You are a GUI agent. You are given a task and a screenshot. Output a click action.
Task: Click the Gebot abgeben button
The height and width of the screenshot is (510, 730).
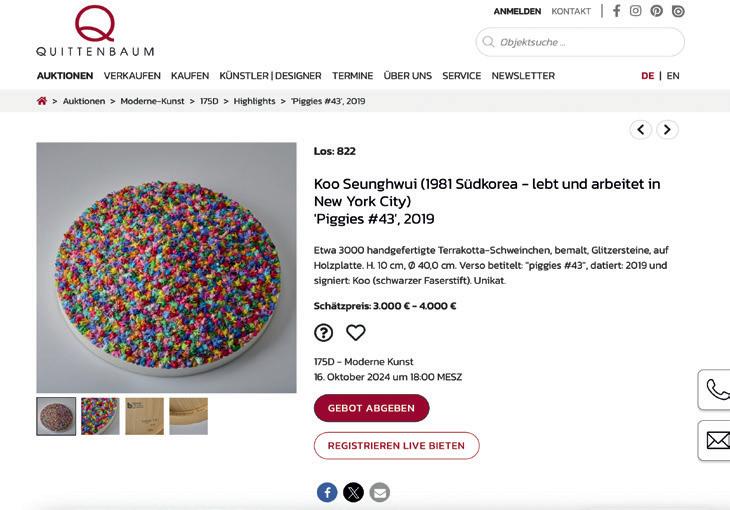(x=371, y=408)
